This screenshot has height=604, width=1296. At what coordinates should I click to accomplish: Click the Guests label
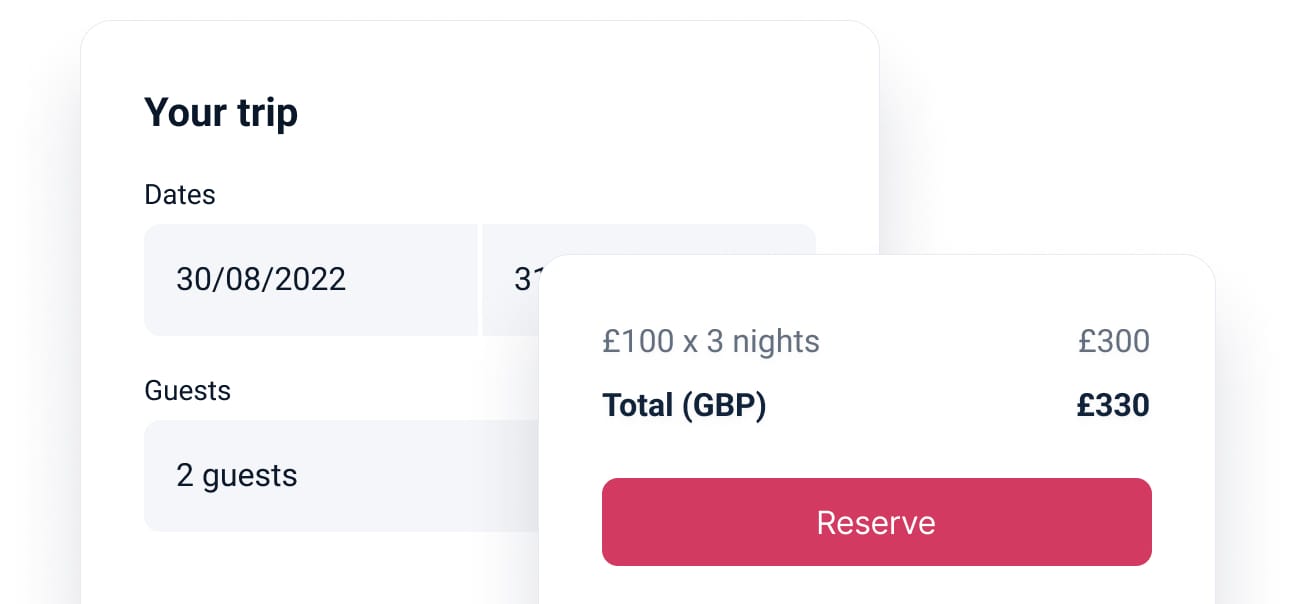point(188,390)
